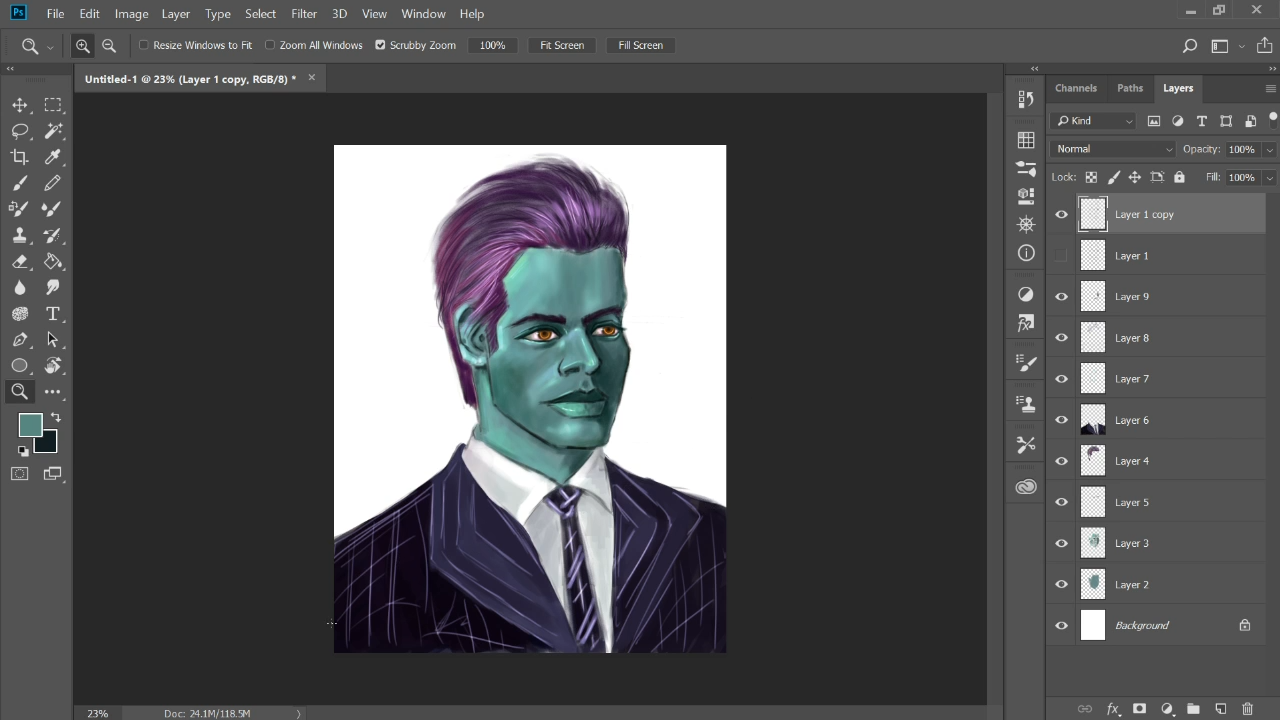Hide Layer 6 visibility eye
1280x720 pixels.
click(x=1061, y=420)
